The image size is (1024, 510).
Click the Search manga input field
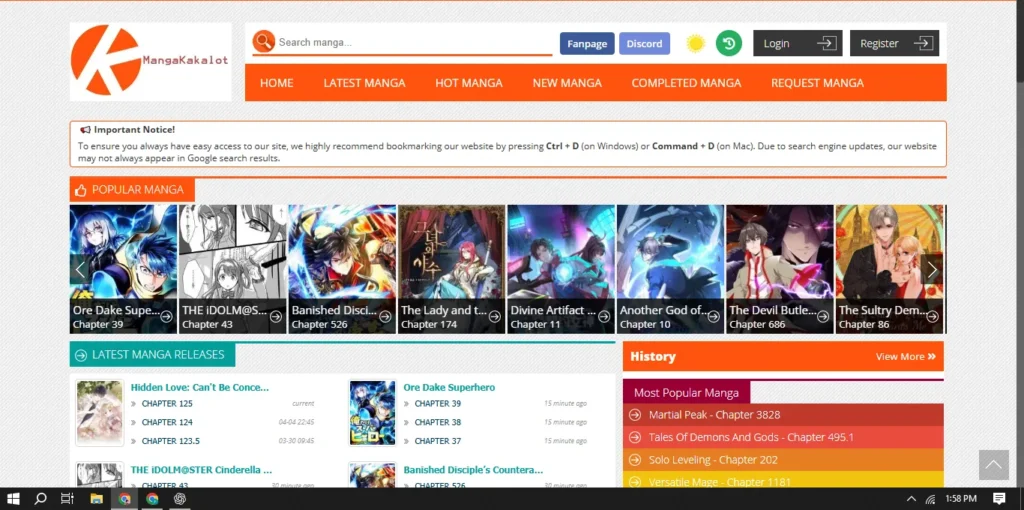coord(412,43)
